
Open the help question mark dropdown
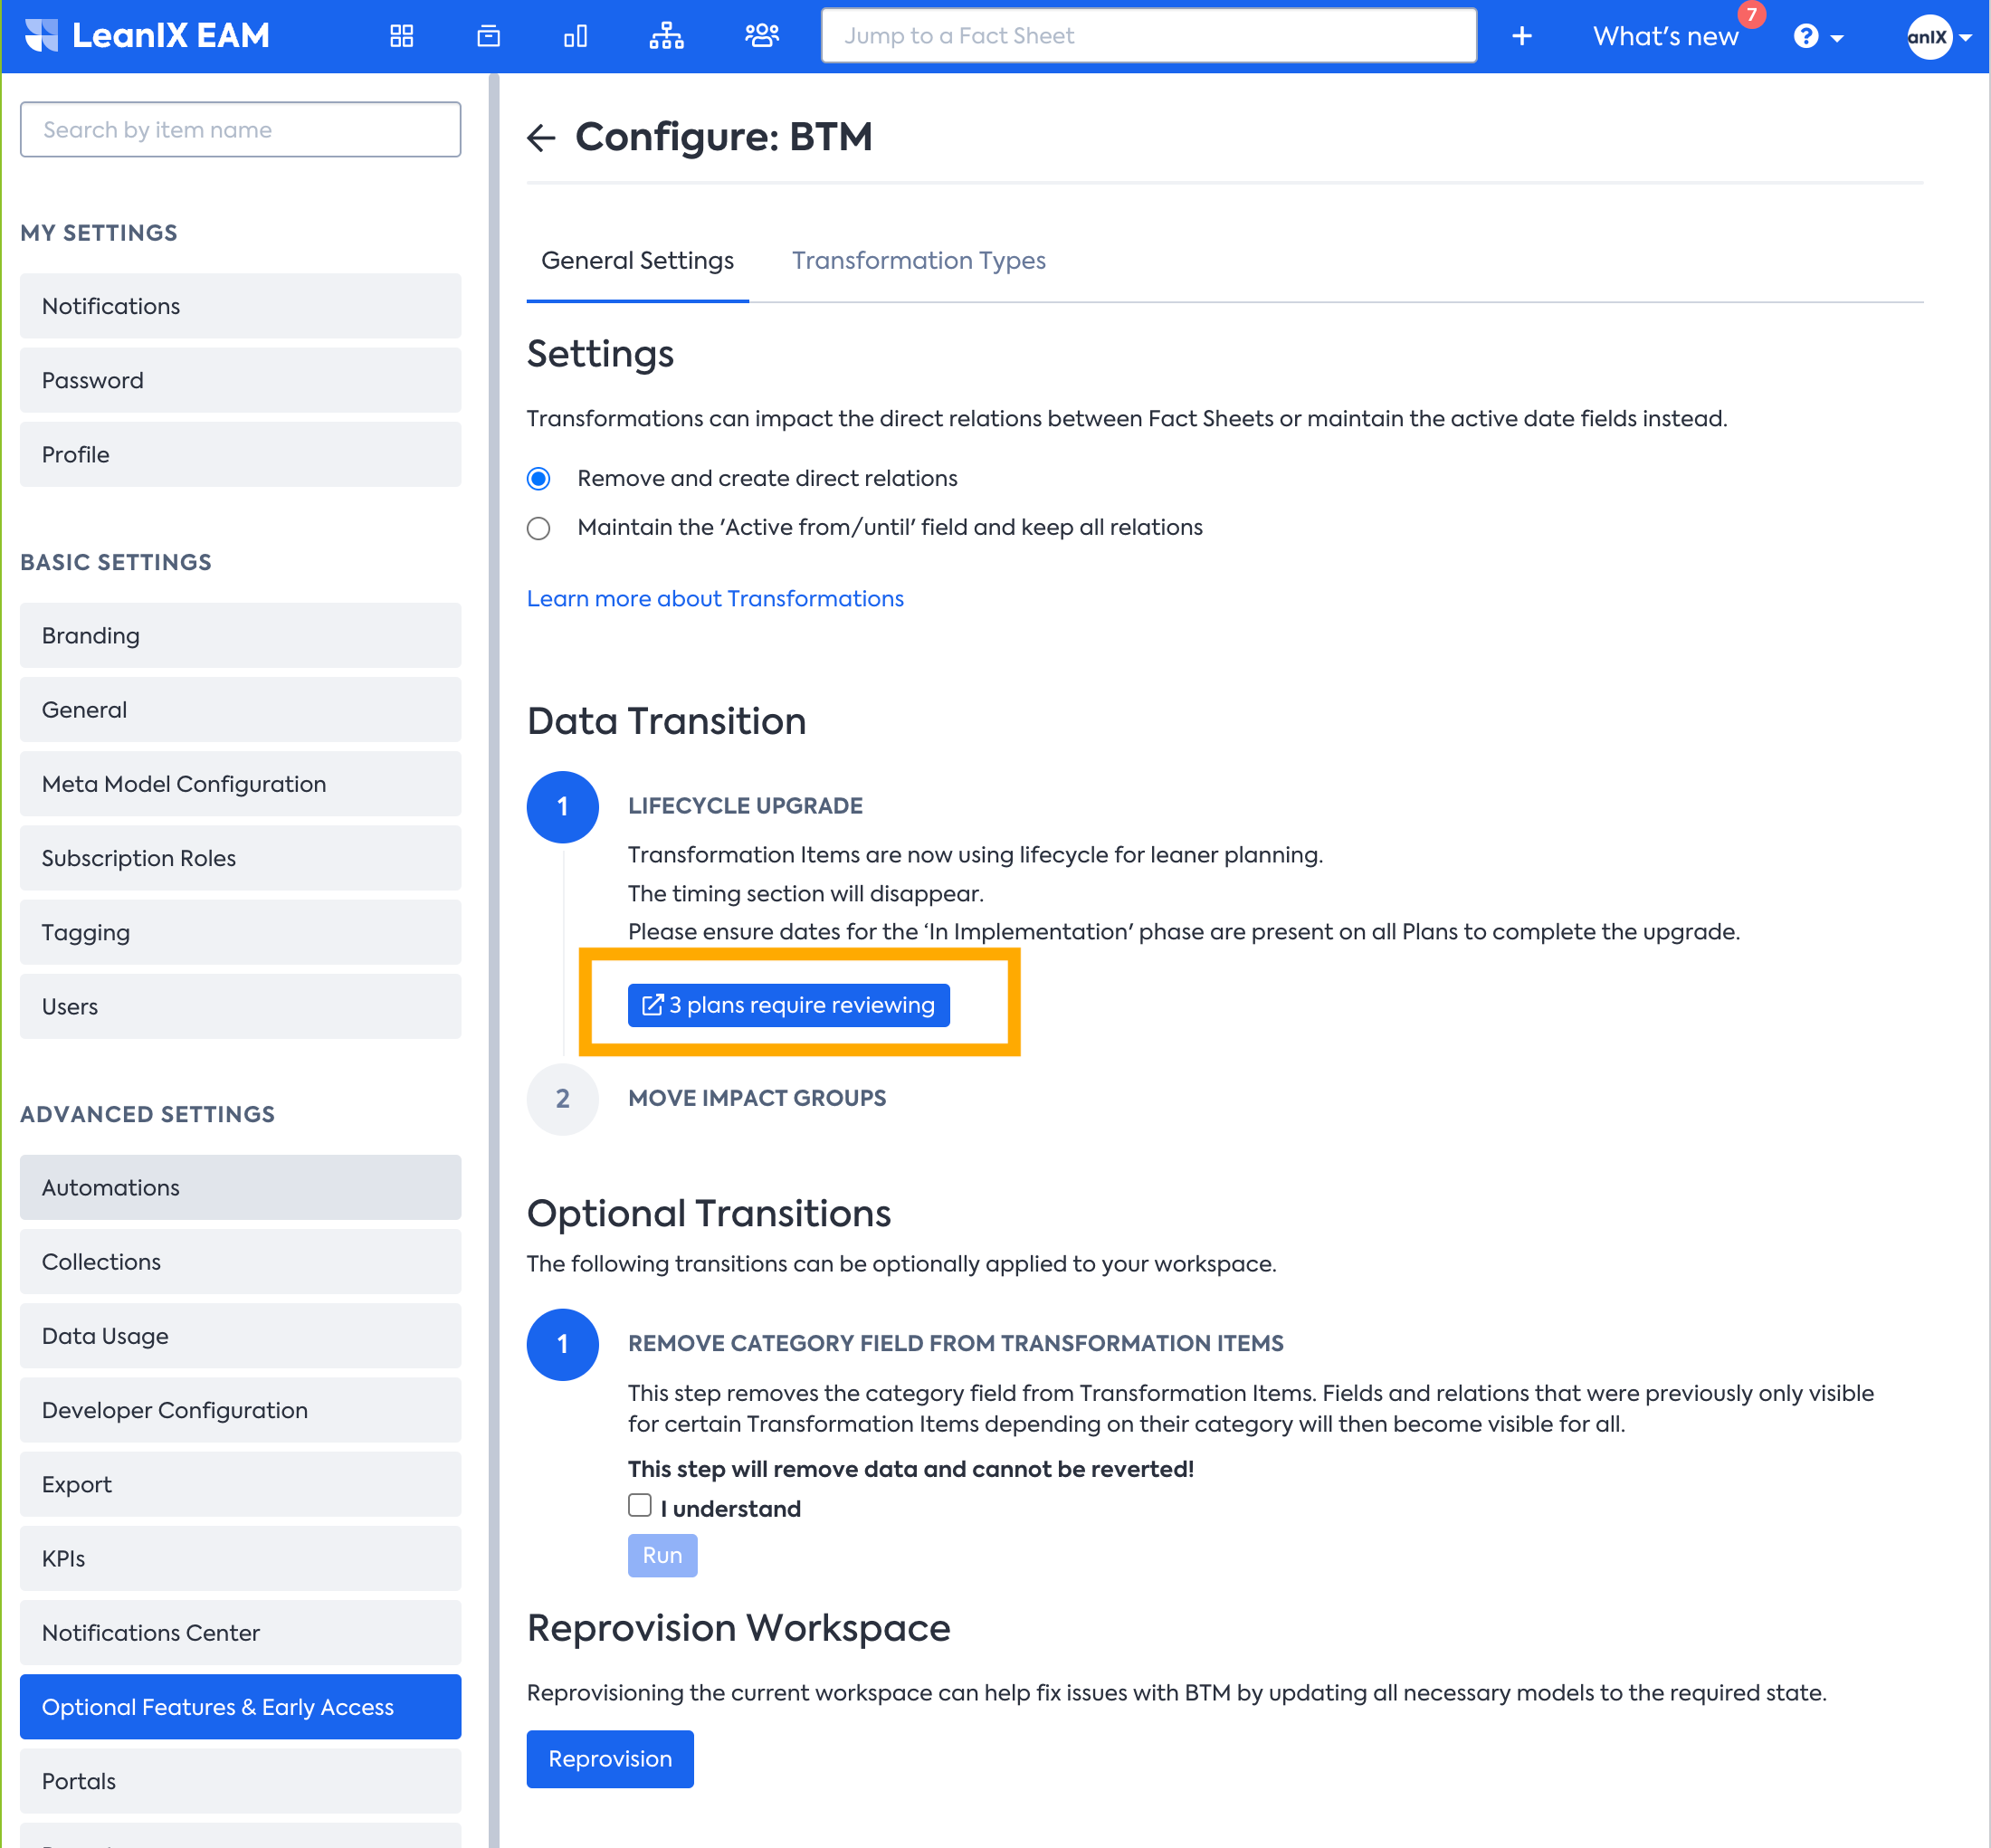(x=1817, y=36)
